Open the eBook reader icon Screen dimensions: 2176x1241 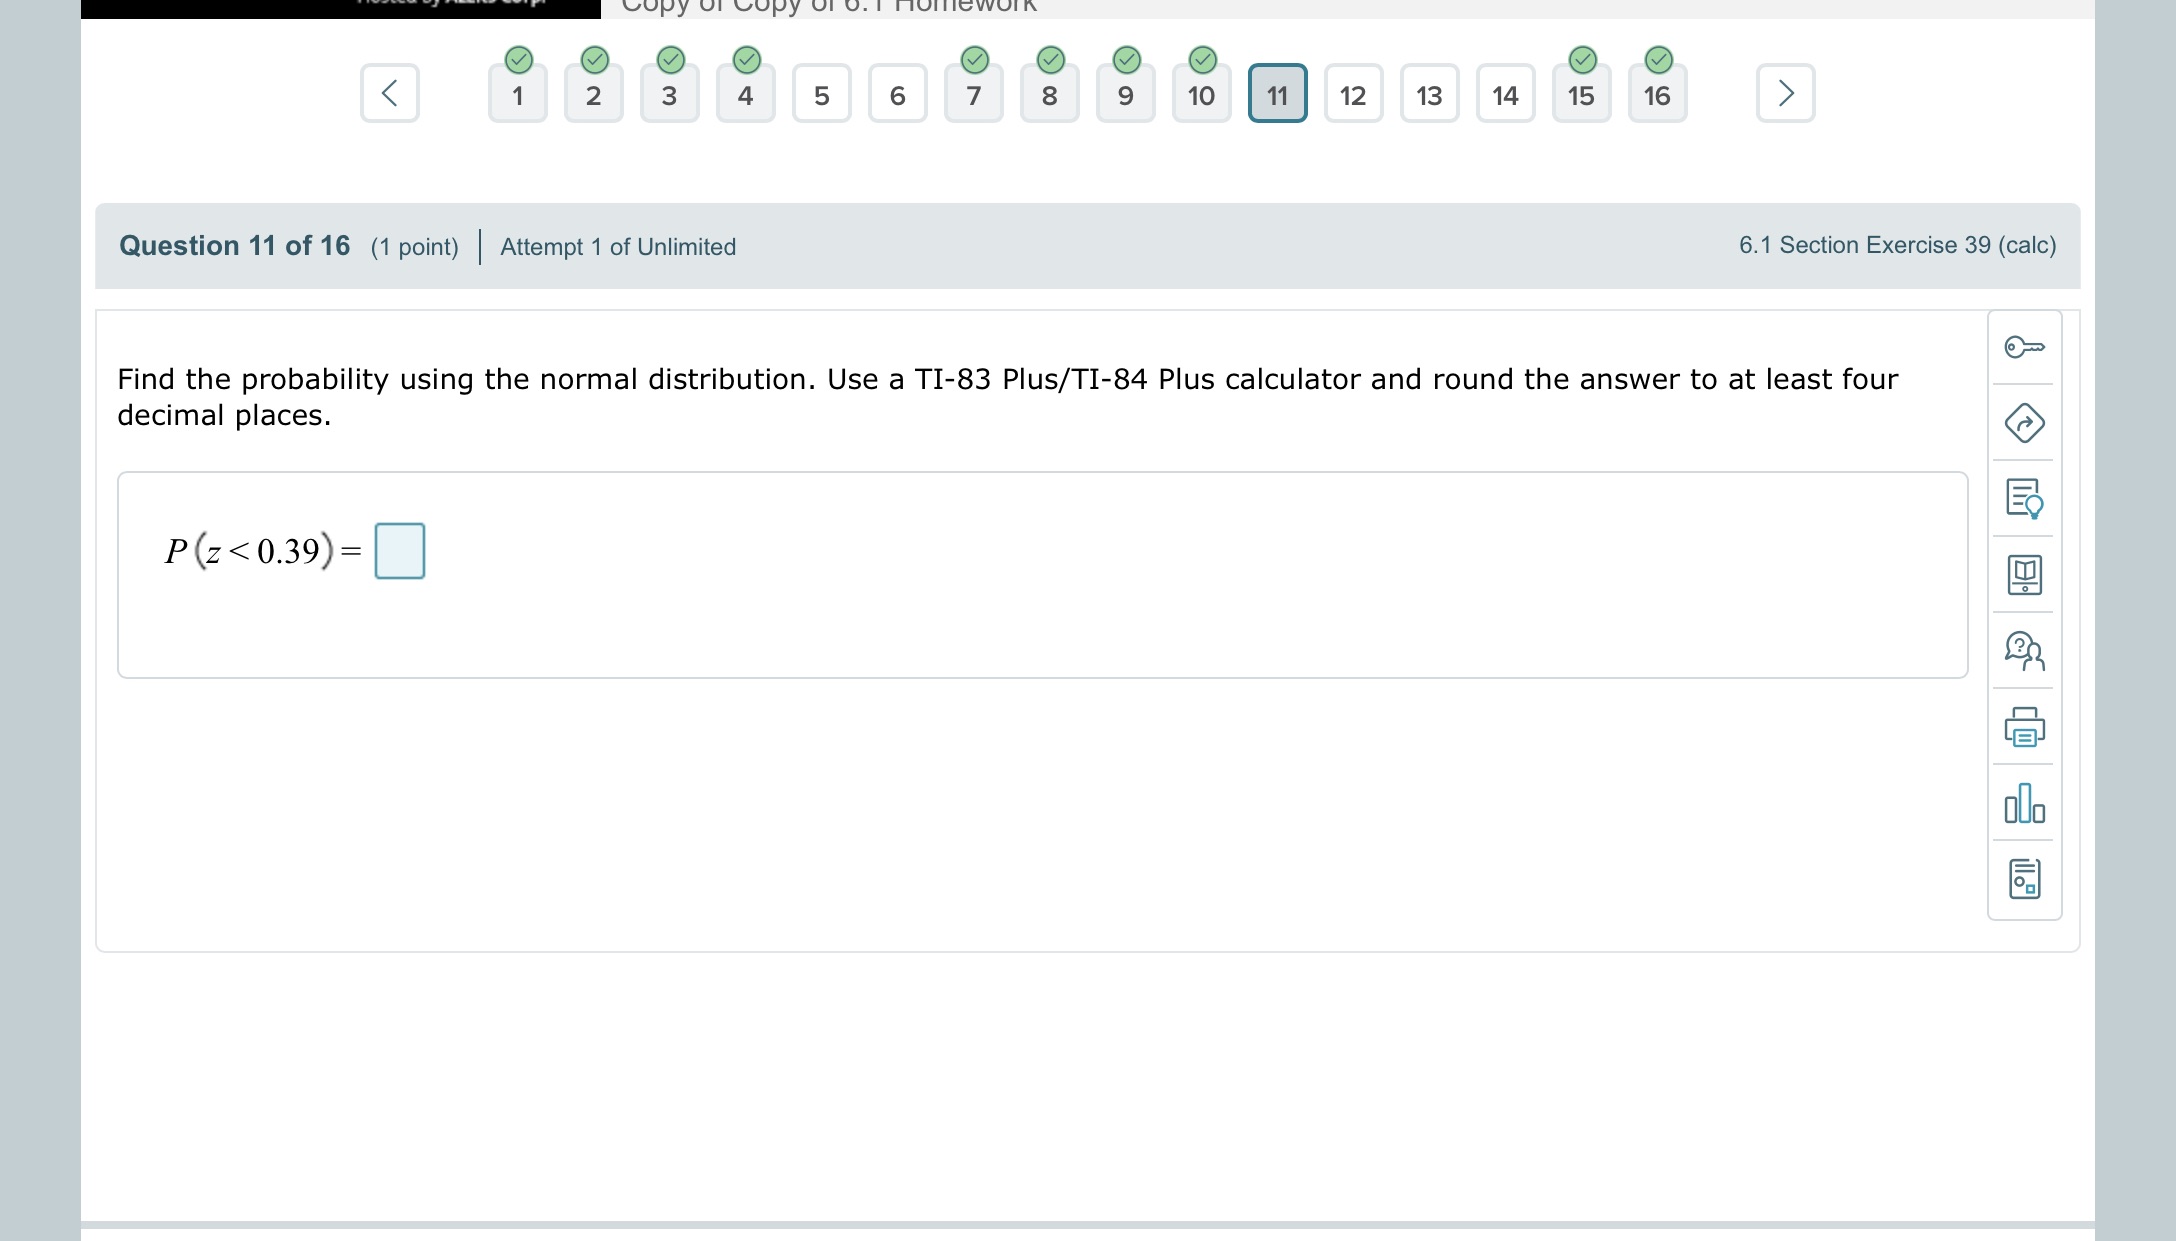[x=2024, y=575]
